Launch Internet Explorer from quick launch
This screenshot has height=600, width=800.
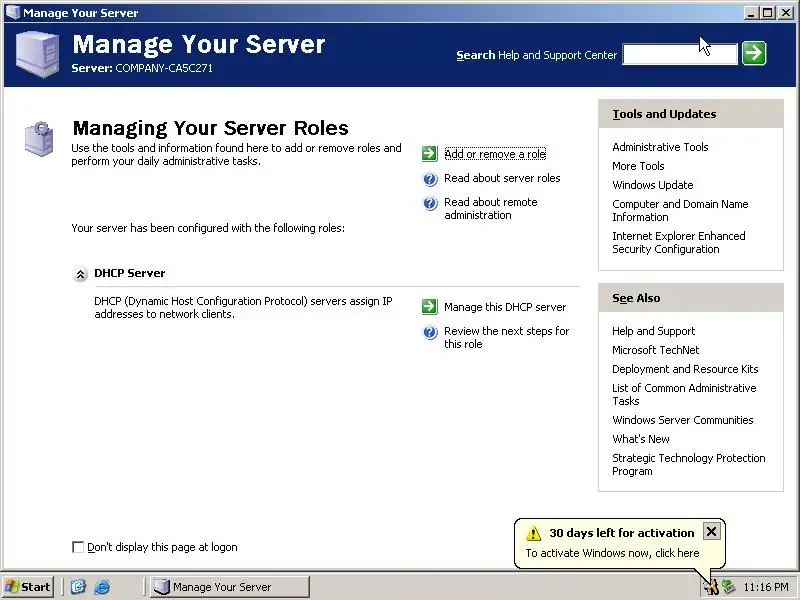[102, 587]
